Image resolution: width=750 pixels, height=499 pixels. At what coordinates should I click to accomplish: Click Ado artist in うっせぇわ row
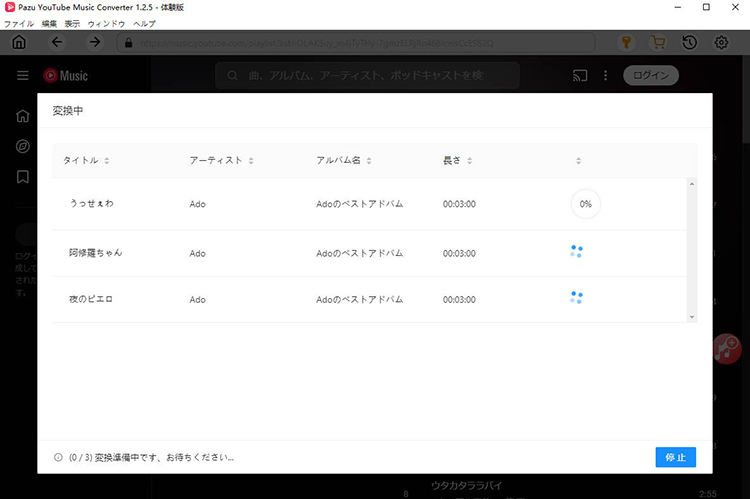(x=198, y=204)
